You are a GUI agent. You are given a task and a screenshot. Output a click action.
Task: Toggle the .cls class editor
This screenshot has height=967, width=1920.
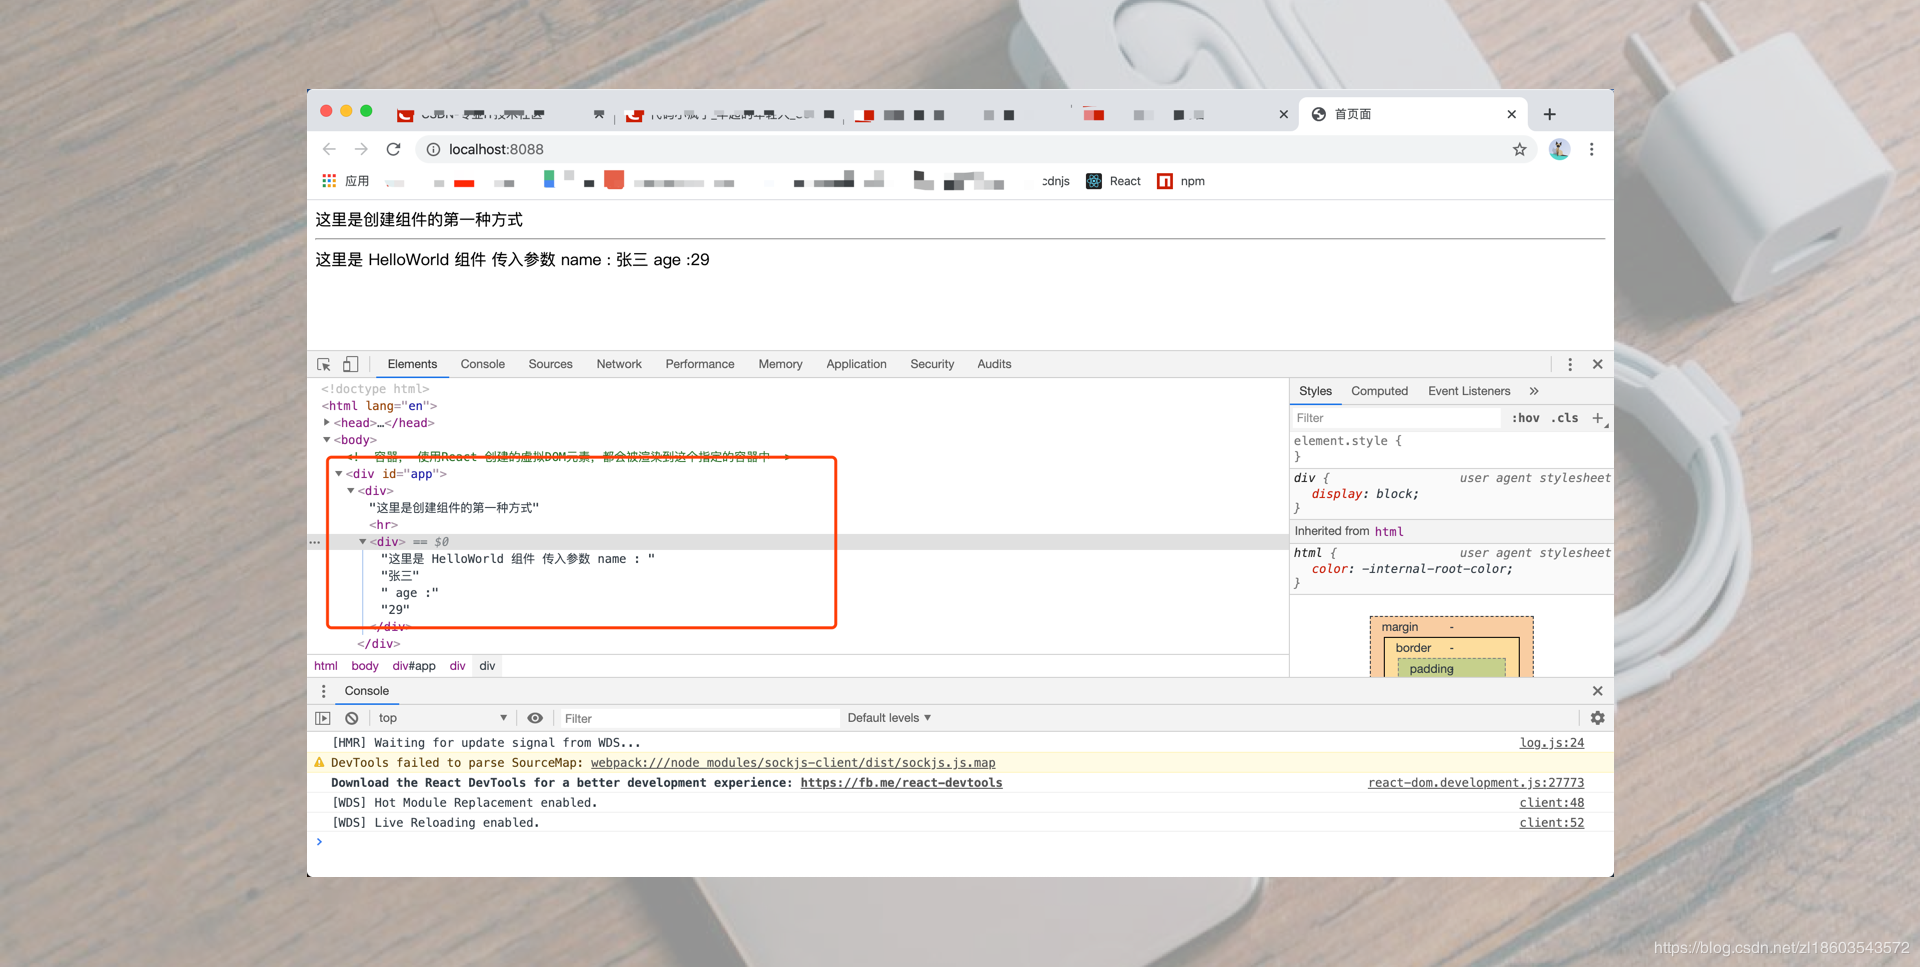(x=1565, y=418)
